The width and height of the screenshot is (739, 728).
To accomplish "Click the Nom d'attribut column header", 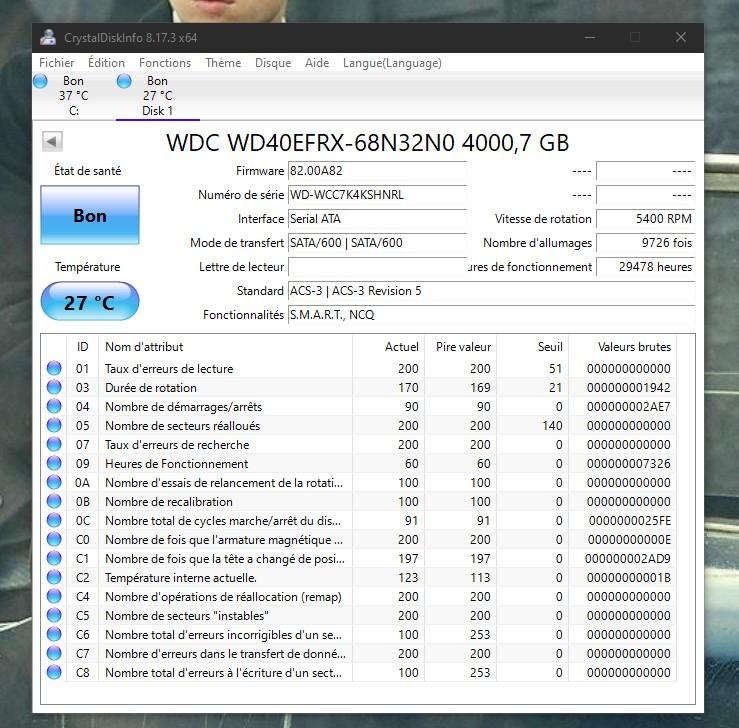I will coord(226,347).
